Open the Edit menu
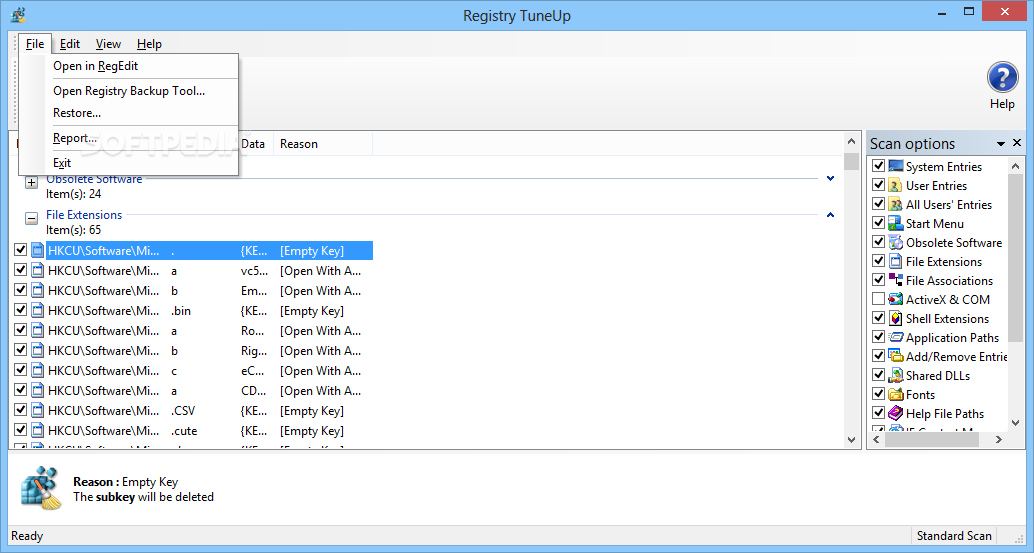This screenshot has height=553, width=1034. 70,44
